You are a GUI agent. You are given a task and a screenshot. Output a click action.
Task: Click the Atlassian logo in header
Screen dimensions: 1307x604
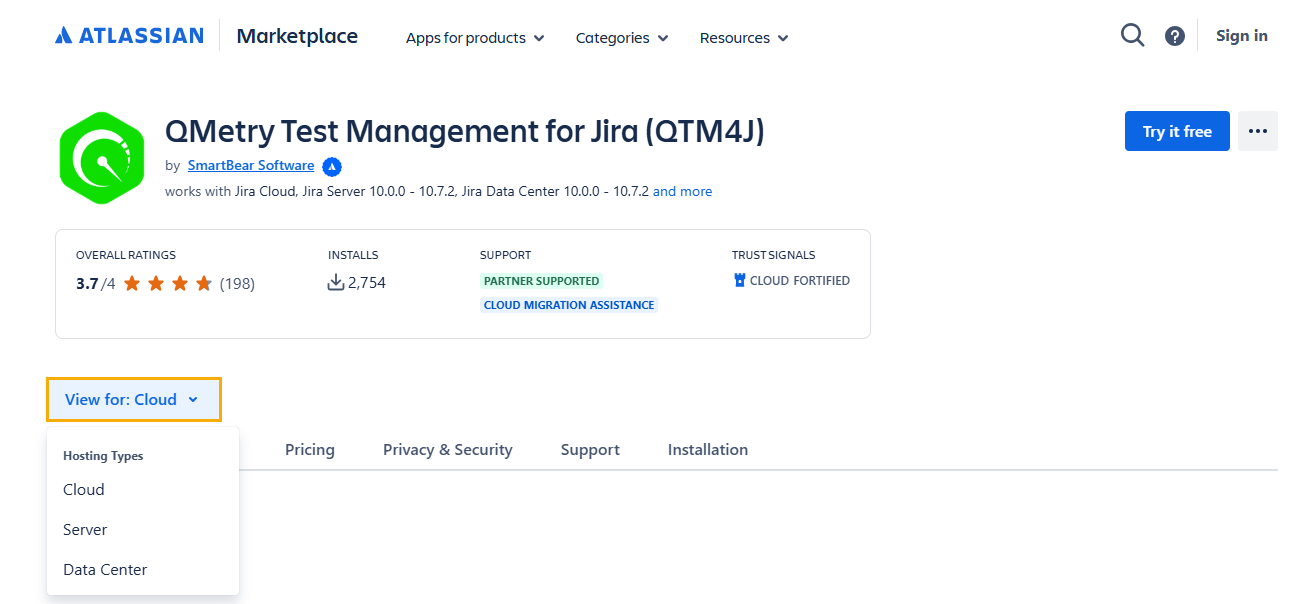(129, 36)
